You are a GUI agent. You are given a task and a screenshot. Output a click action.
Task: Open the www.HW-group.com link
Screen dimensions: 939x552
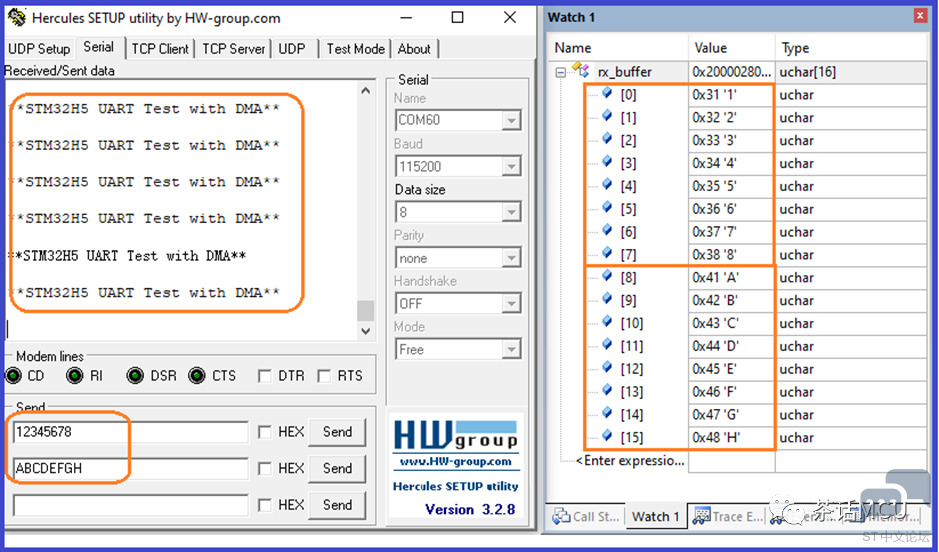pos(456,462)
